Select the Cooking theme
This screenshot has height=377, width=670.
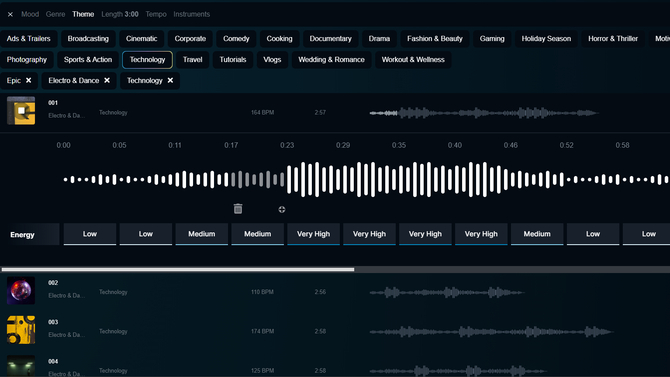coord(279,38)
